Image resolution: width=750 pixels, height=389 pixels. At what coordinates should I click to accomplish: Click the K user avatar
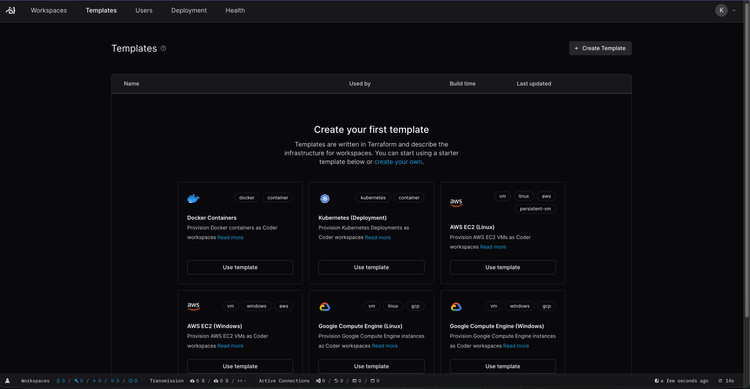(x=721, y=10)
